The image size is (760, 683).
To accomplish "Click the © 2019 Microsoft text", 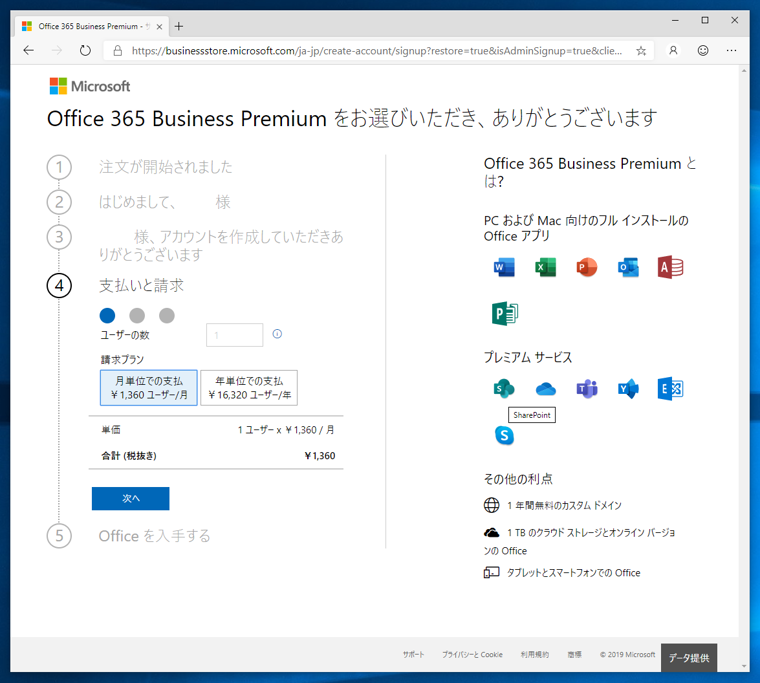I will [627, 654].
